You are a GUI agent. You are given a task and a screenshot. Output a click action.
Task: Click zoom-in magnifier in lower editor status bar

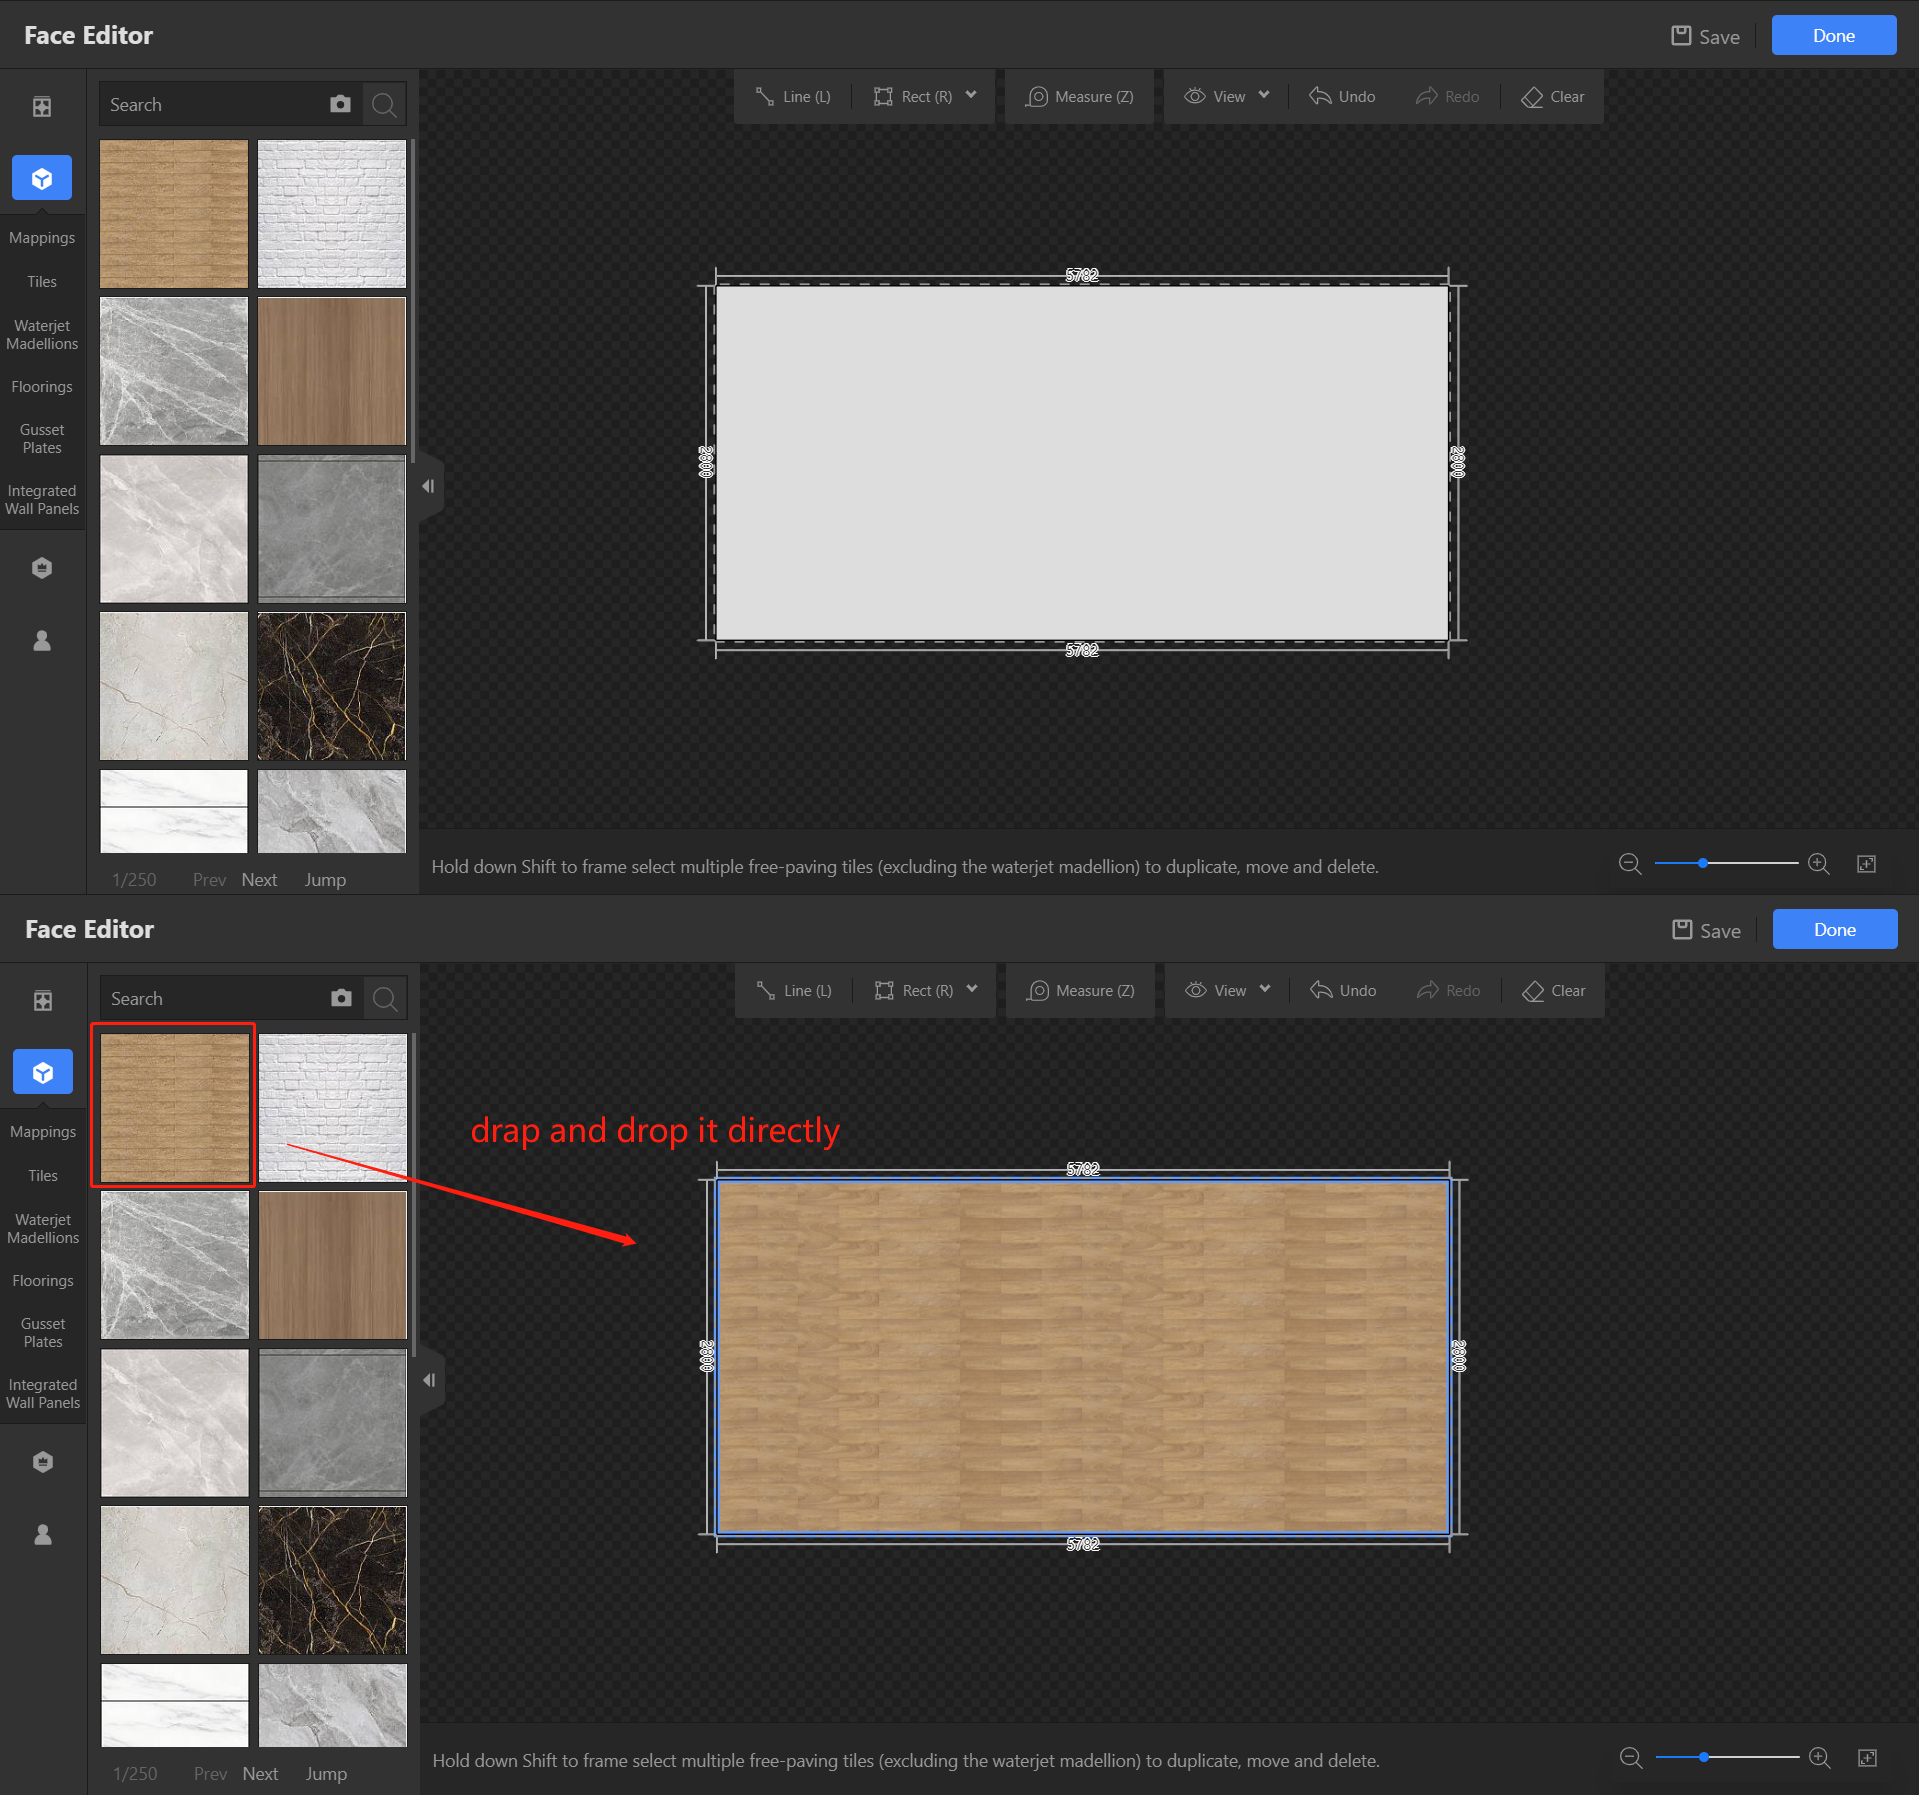point(1820,1758)
